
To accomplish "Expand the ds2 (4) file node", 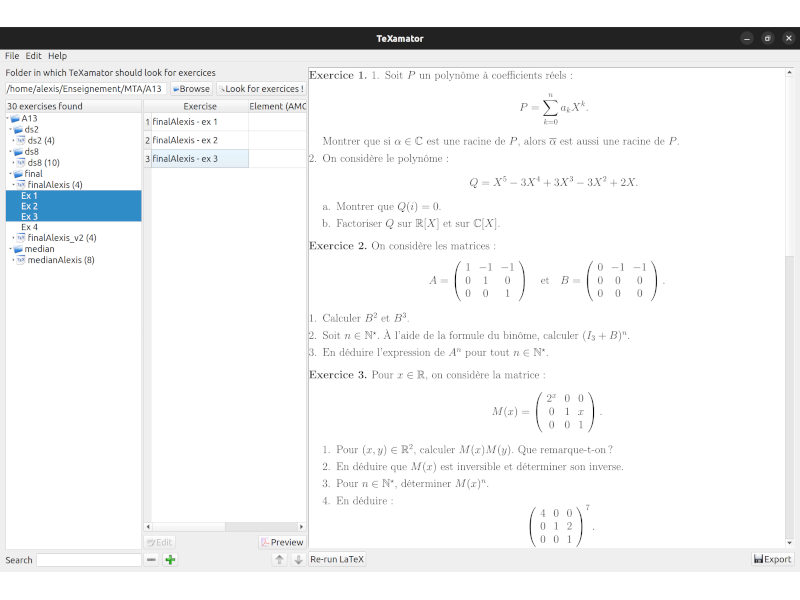I will pyautogui.click(x=14, y=140).
